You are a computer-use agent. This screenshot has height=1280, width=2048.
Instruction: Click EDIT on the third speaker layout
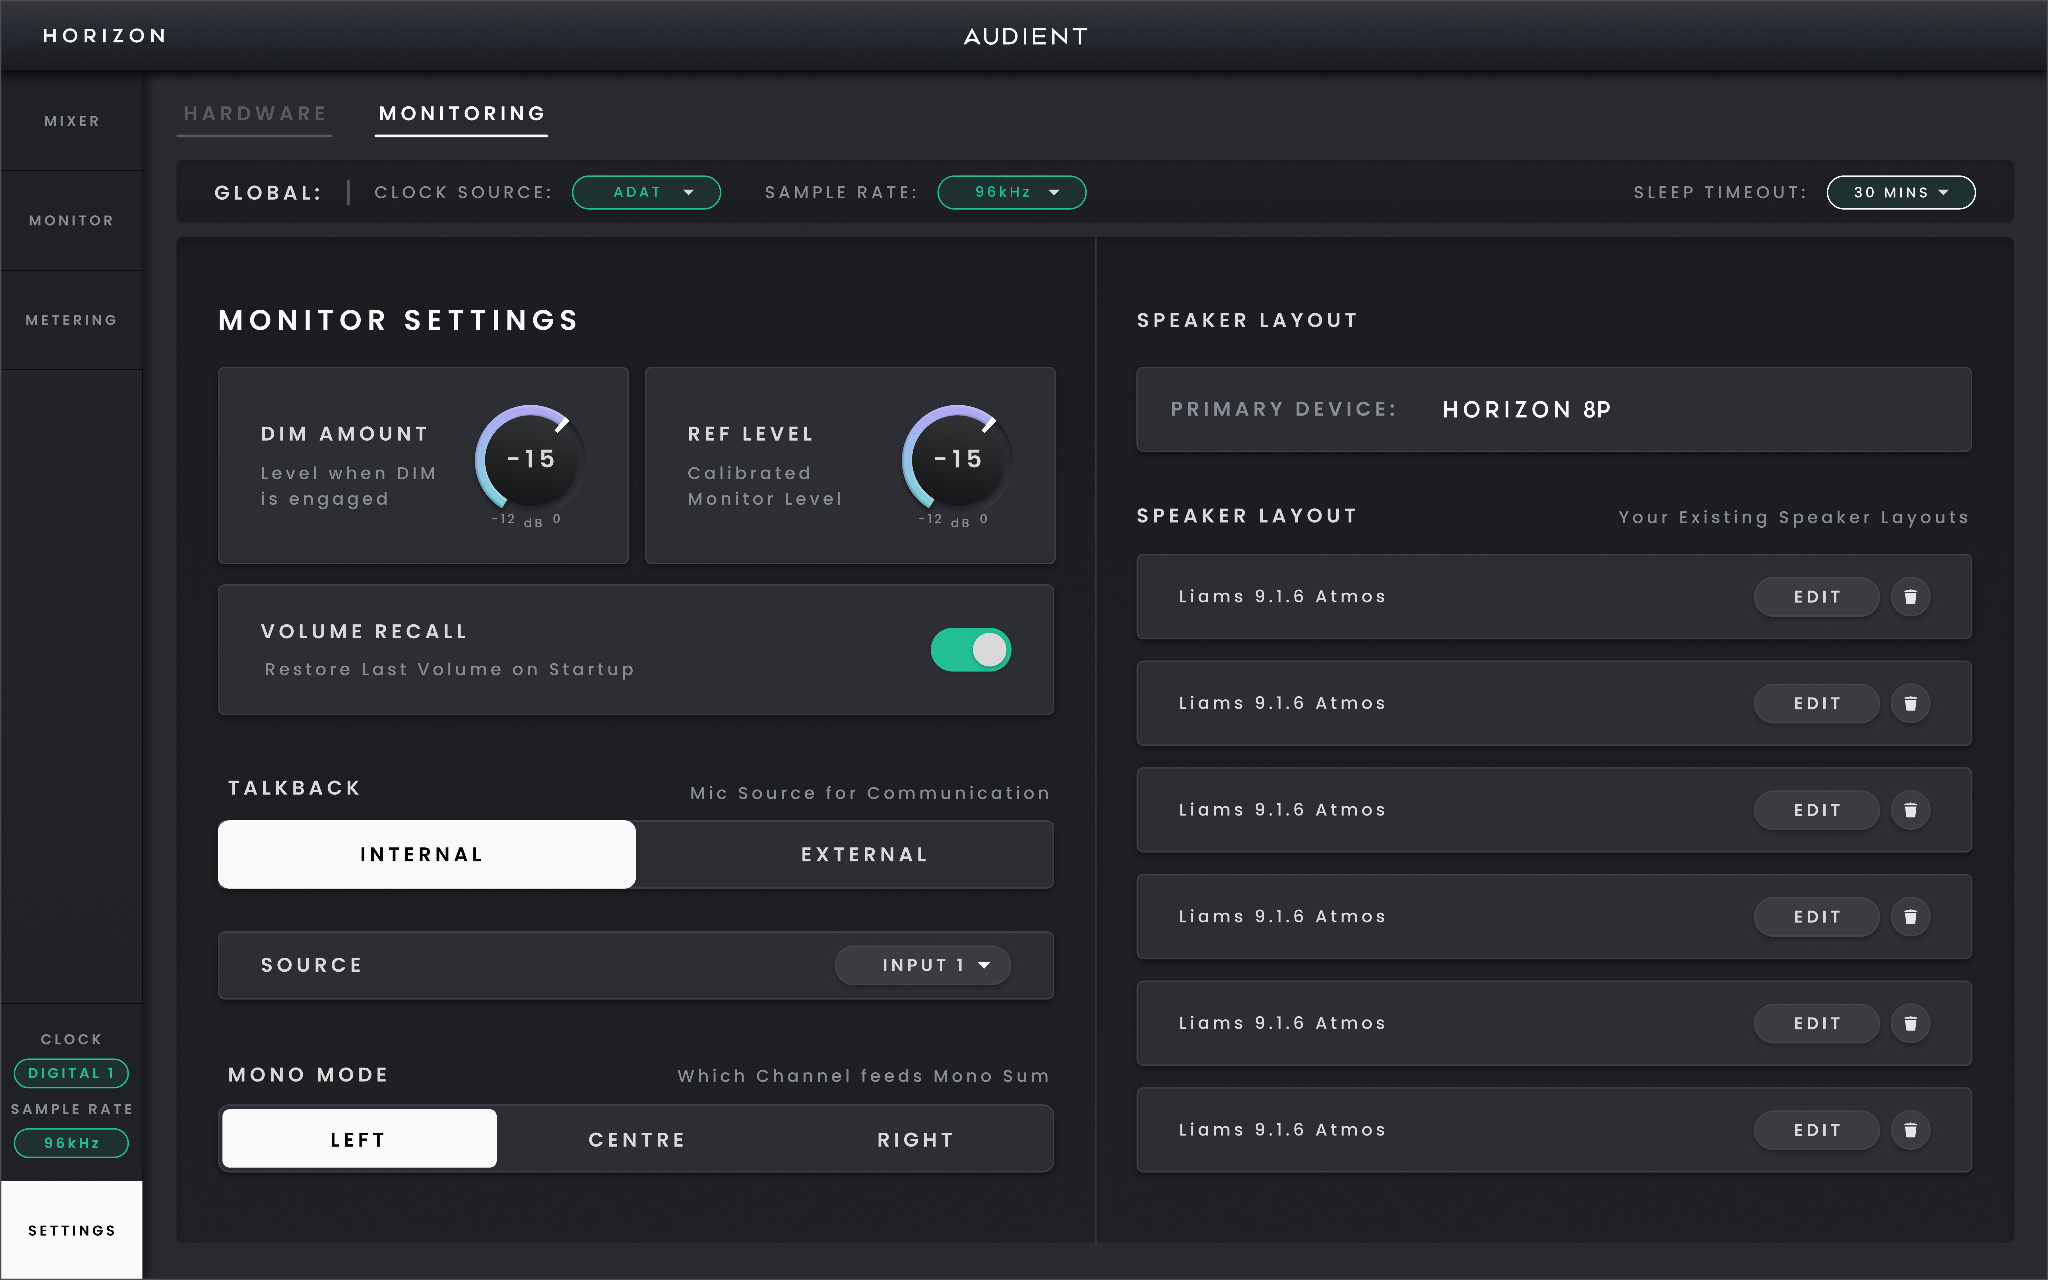1817,810
